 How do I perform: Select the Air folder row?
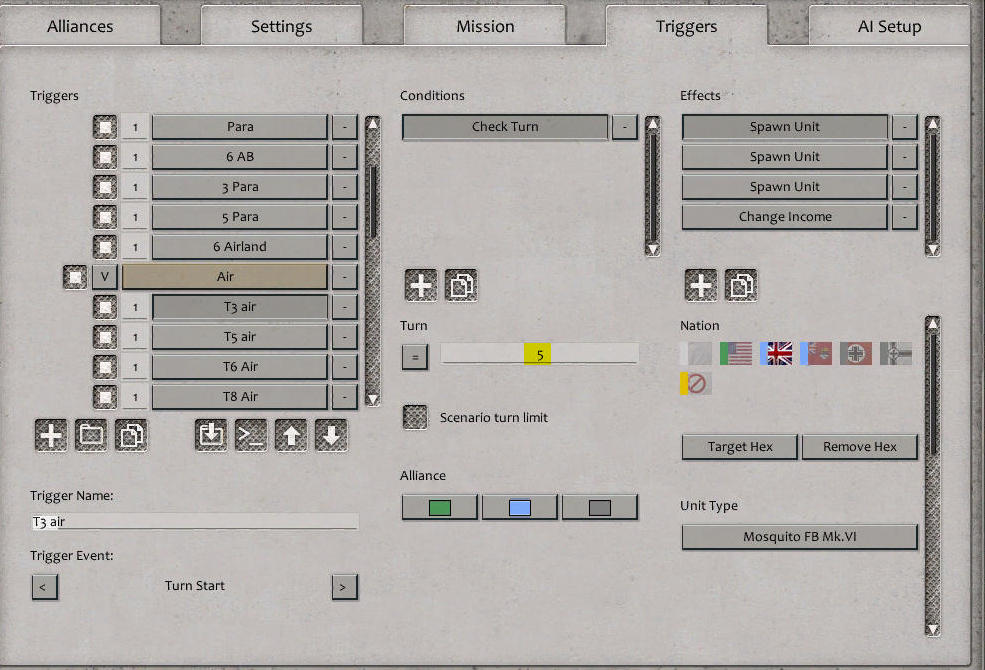tap(225, 277)
